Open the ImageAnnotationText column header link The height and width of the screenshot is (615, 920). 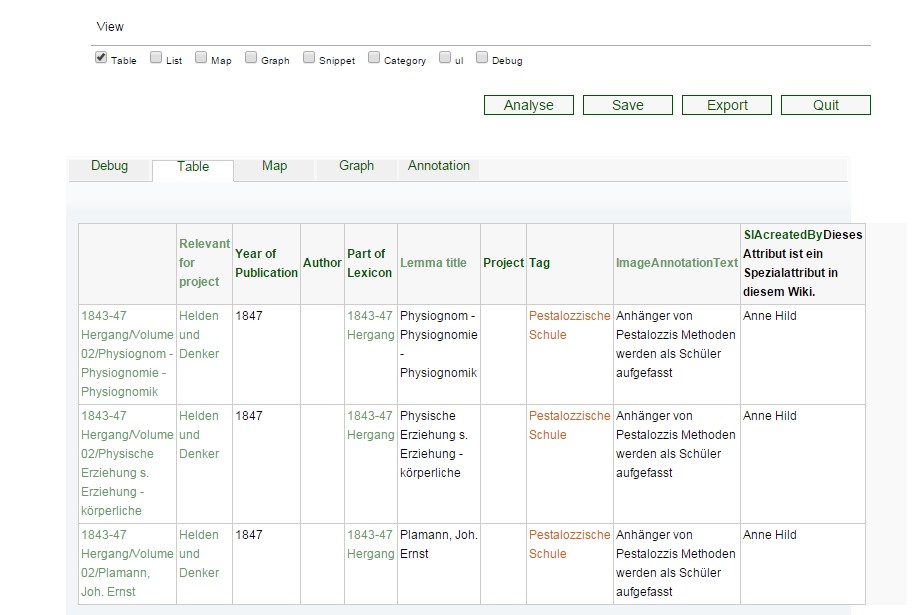(677, 263)
